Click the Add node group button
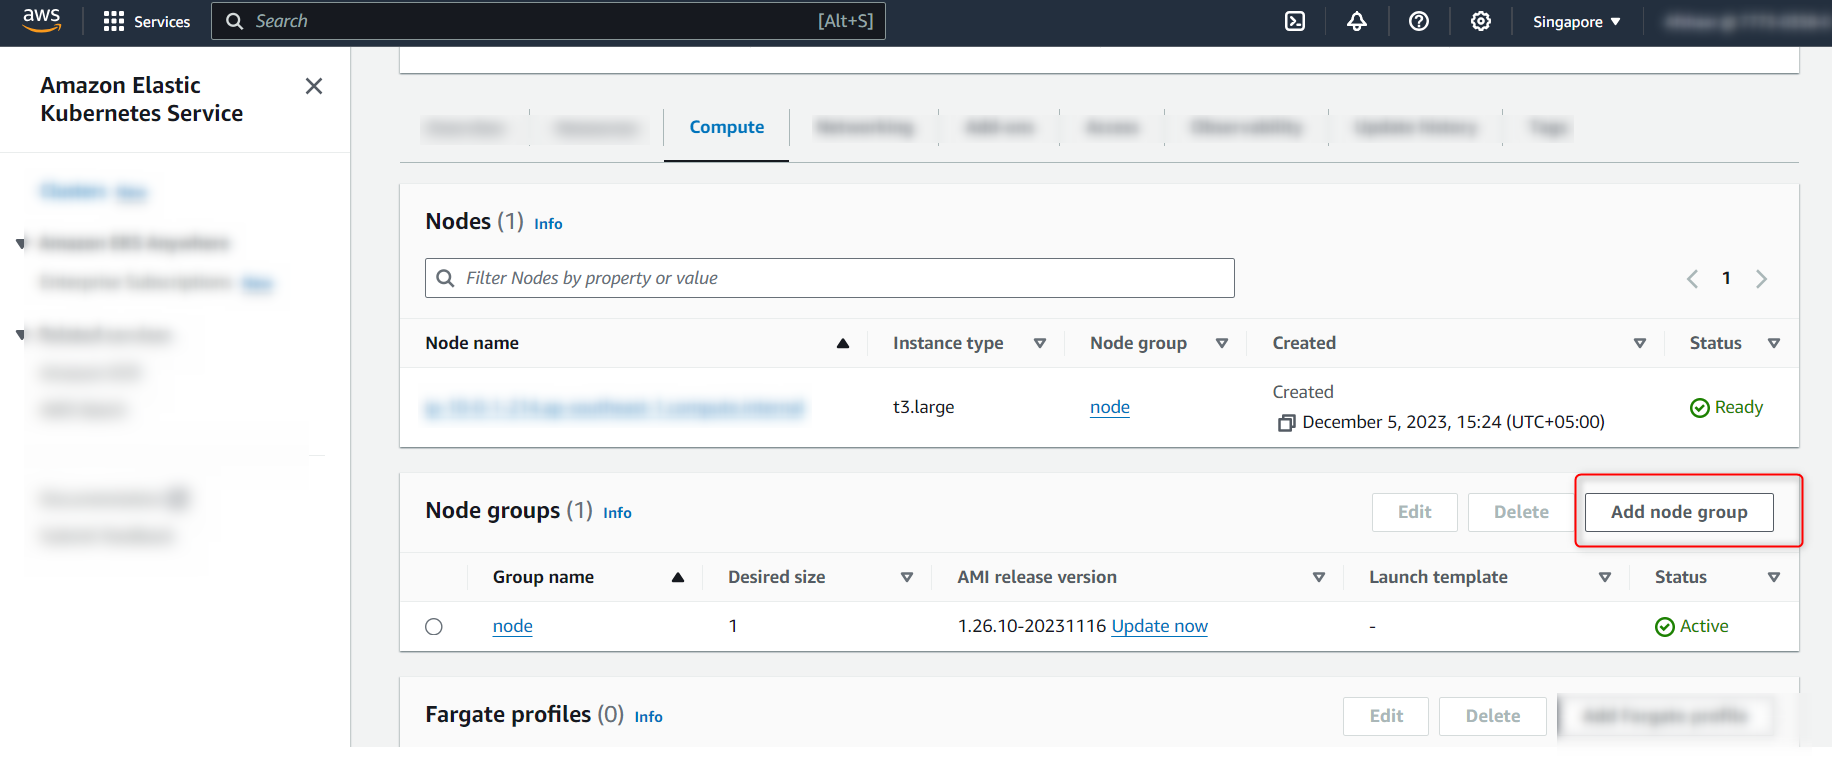1832x761 pixels. coord(1679,512)
